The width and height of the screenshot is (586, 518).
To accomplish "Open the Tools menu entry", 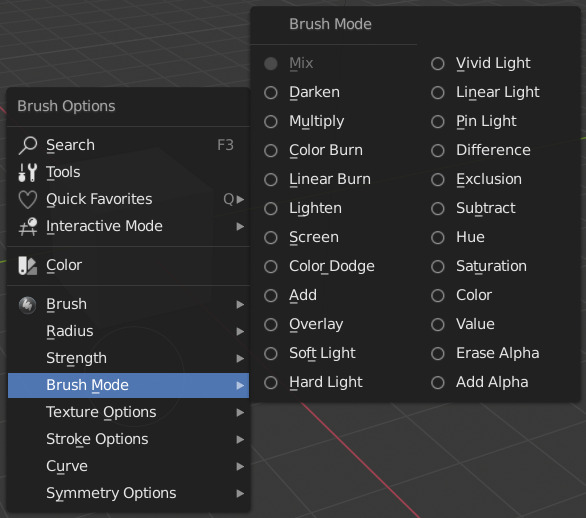I will [128, 172].
